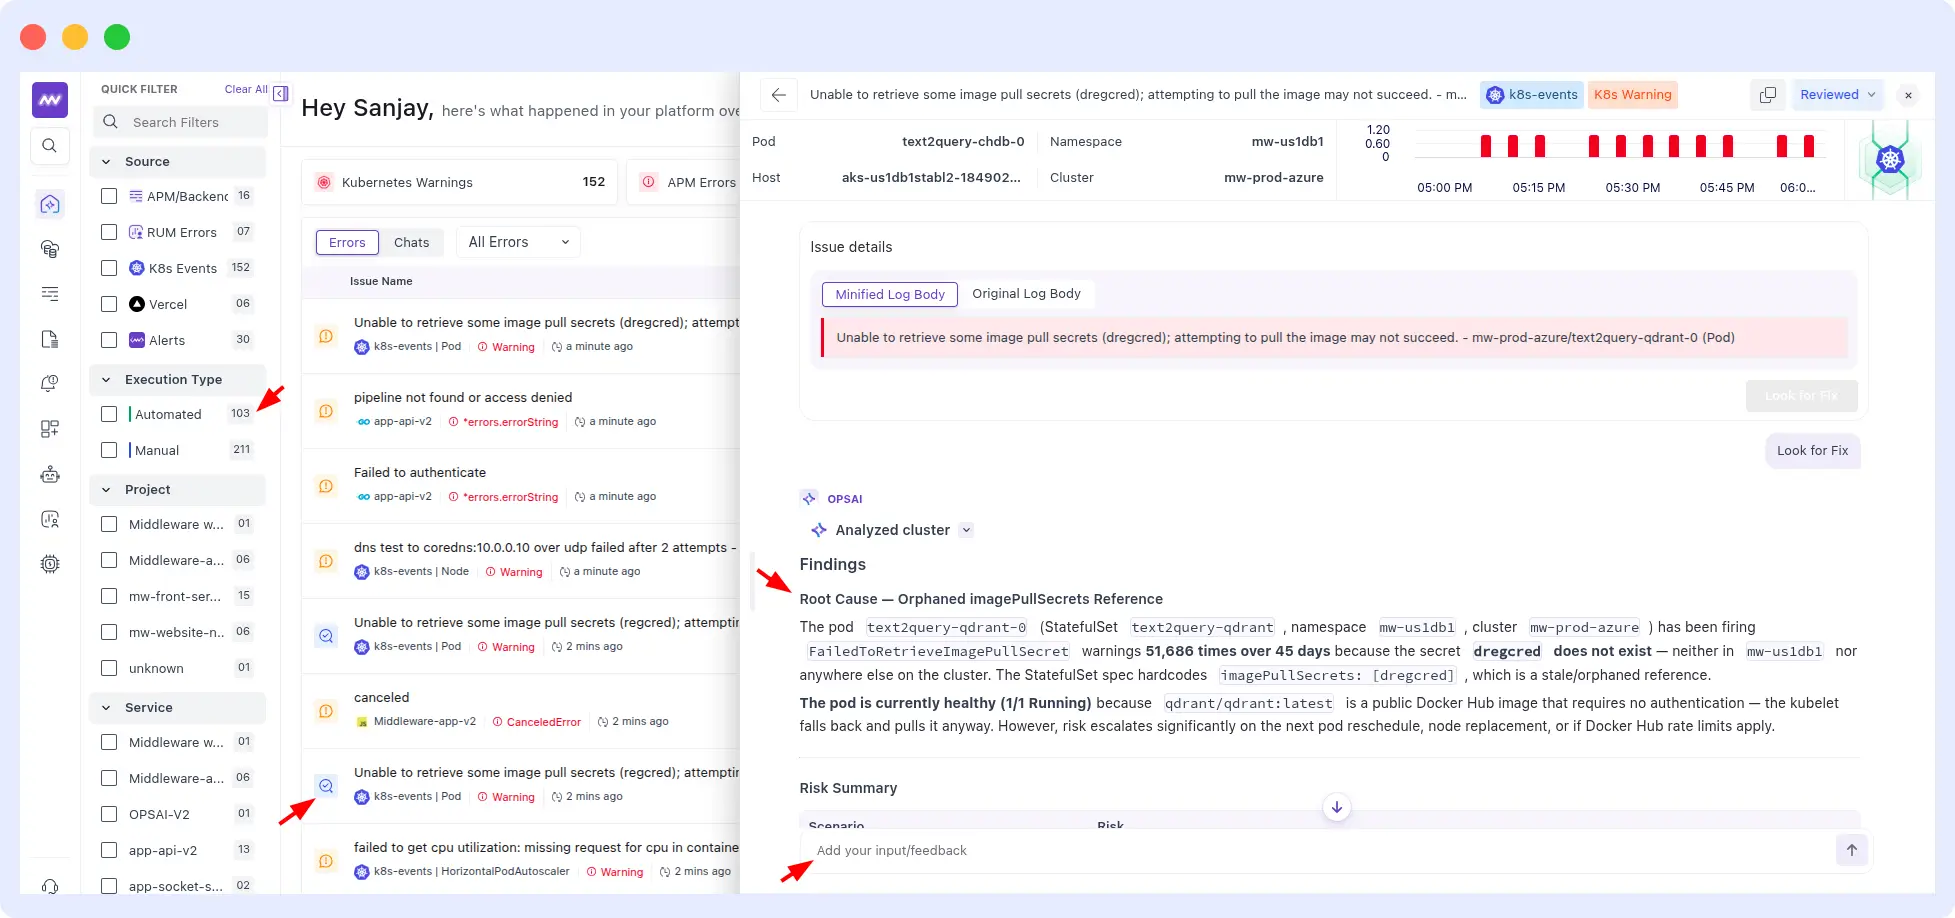Image resolution: width=1955 pixels, height=918 pixels.
Task: Open the alerts bell sidebar icon
Action: click(50, 384)
